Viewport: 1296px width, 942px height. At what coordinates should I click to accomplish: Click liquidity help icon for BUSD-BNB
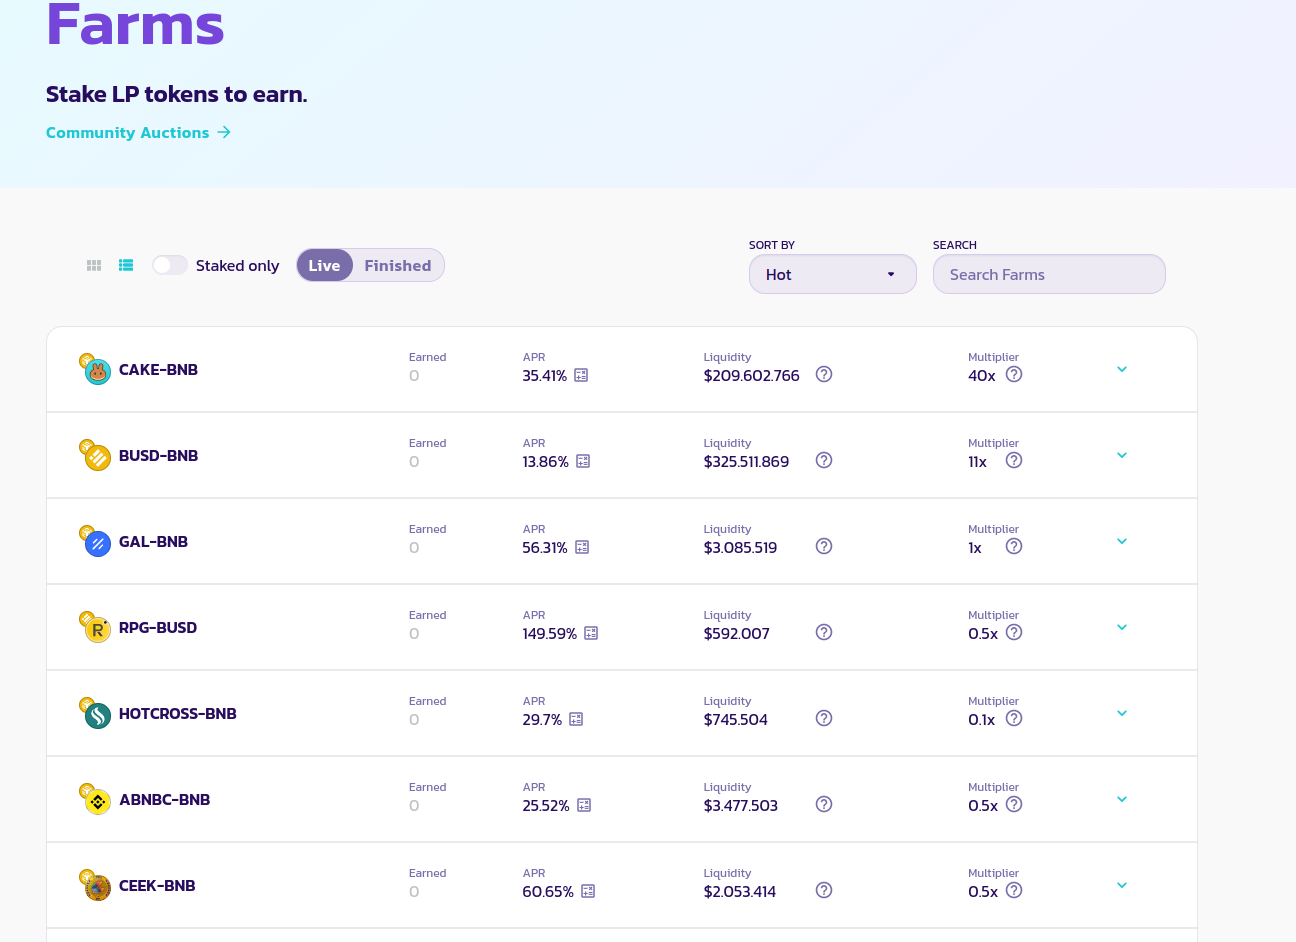(x=824, y=460)
